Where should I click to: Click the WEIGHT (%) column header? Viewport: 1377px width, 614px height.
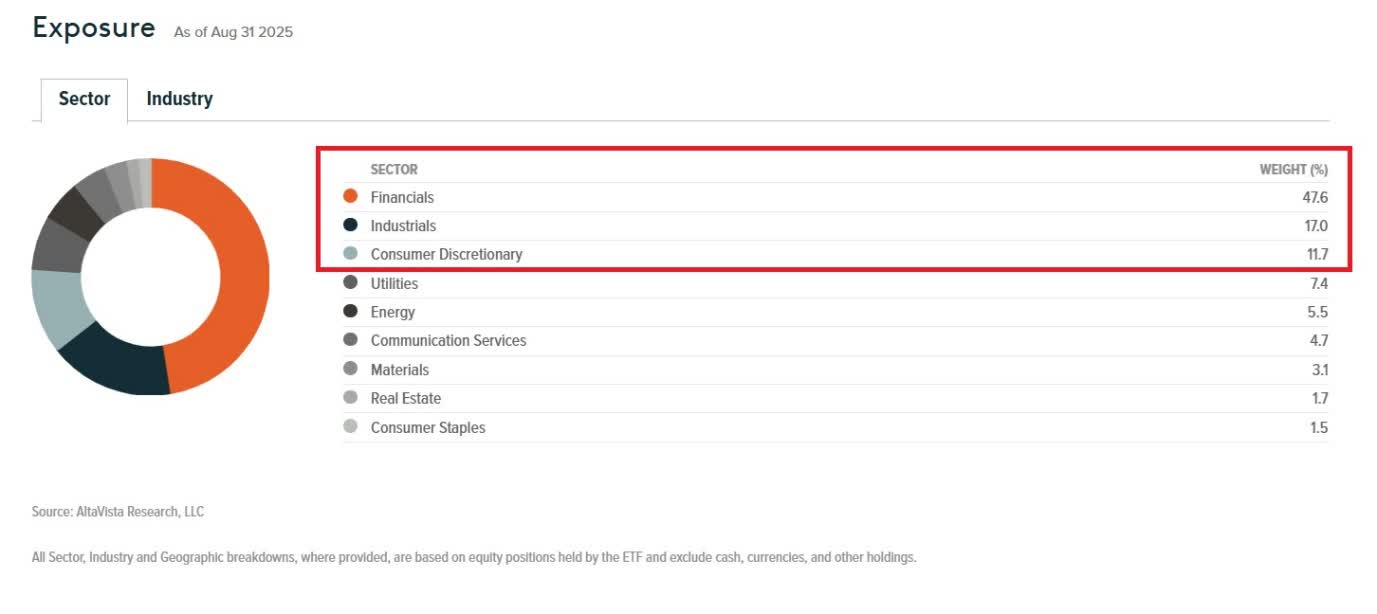1293,170
